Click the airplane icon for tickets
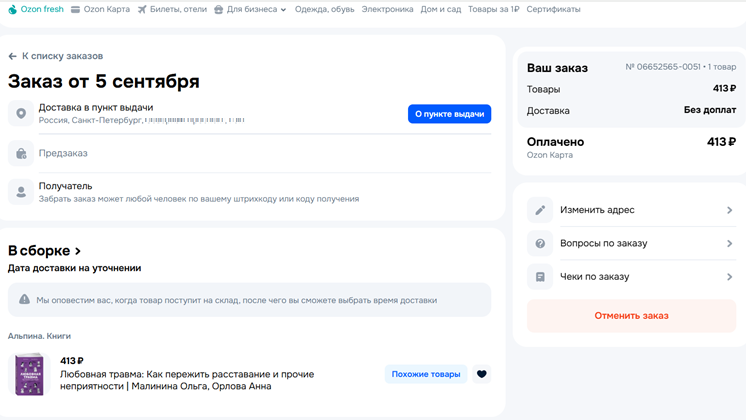 point(142,10)
